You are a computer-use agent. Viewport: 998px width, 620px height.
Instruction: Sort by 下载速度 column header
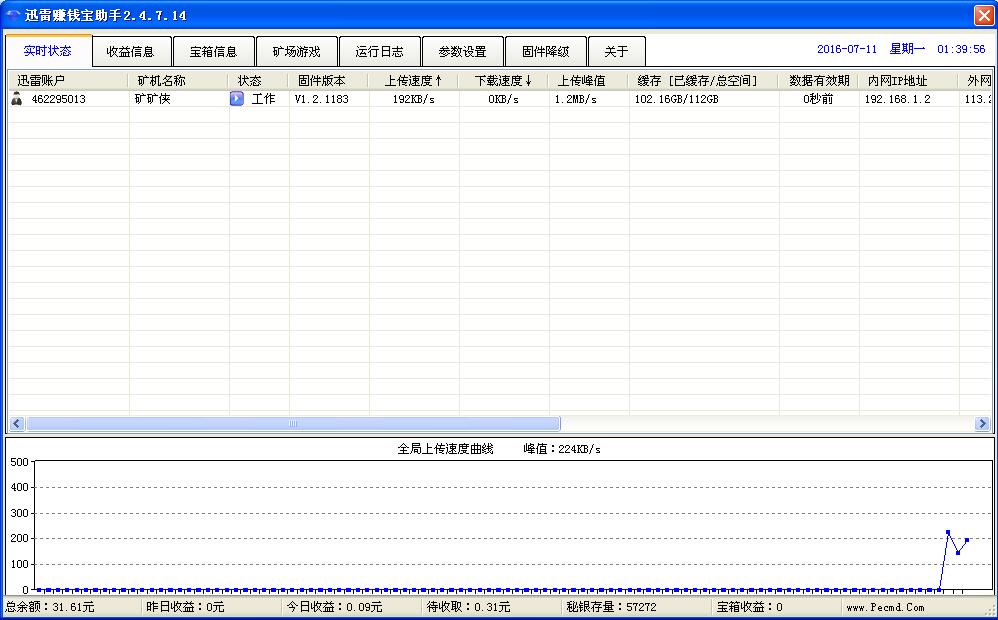[x=503, y=81]
